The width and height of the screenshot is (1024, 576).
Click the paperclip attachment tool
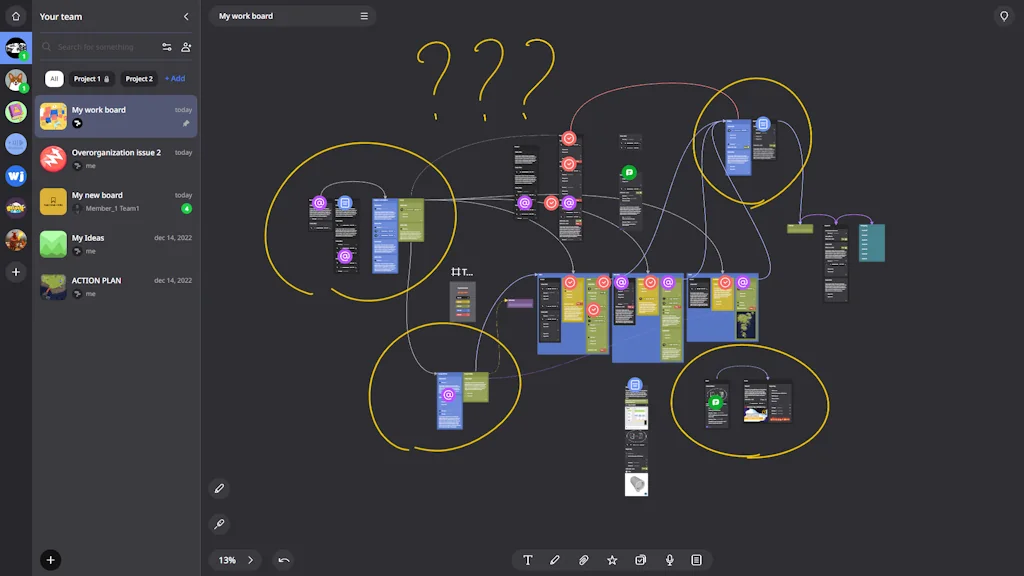coord(583,560)
